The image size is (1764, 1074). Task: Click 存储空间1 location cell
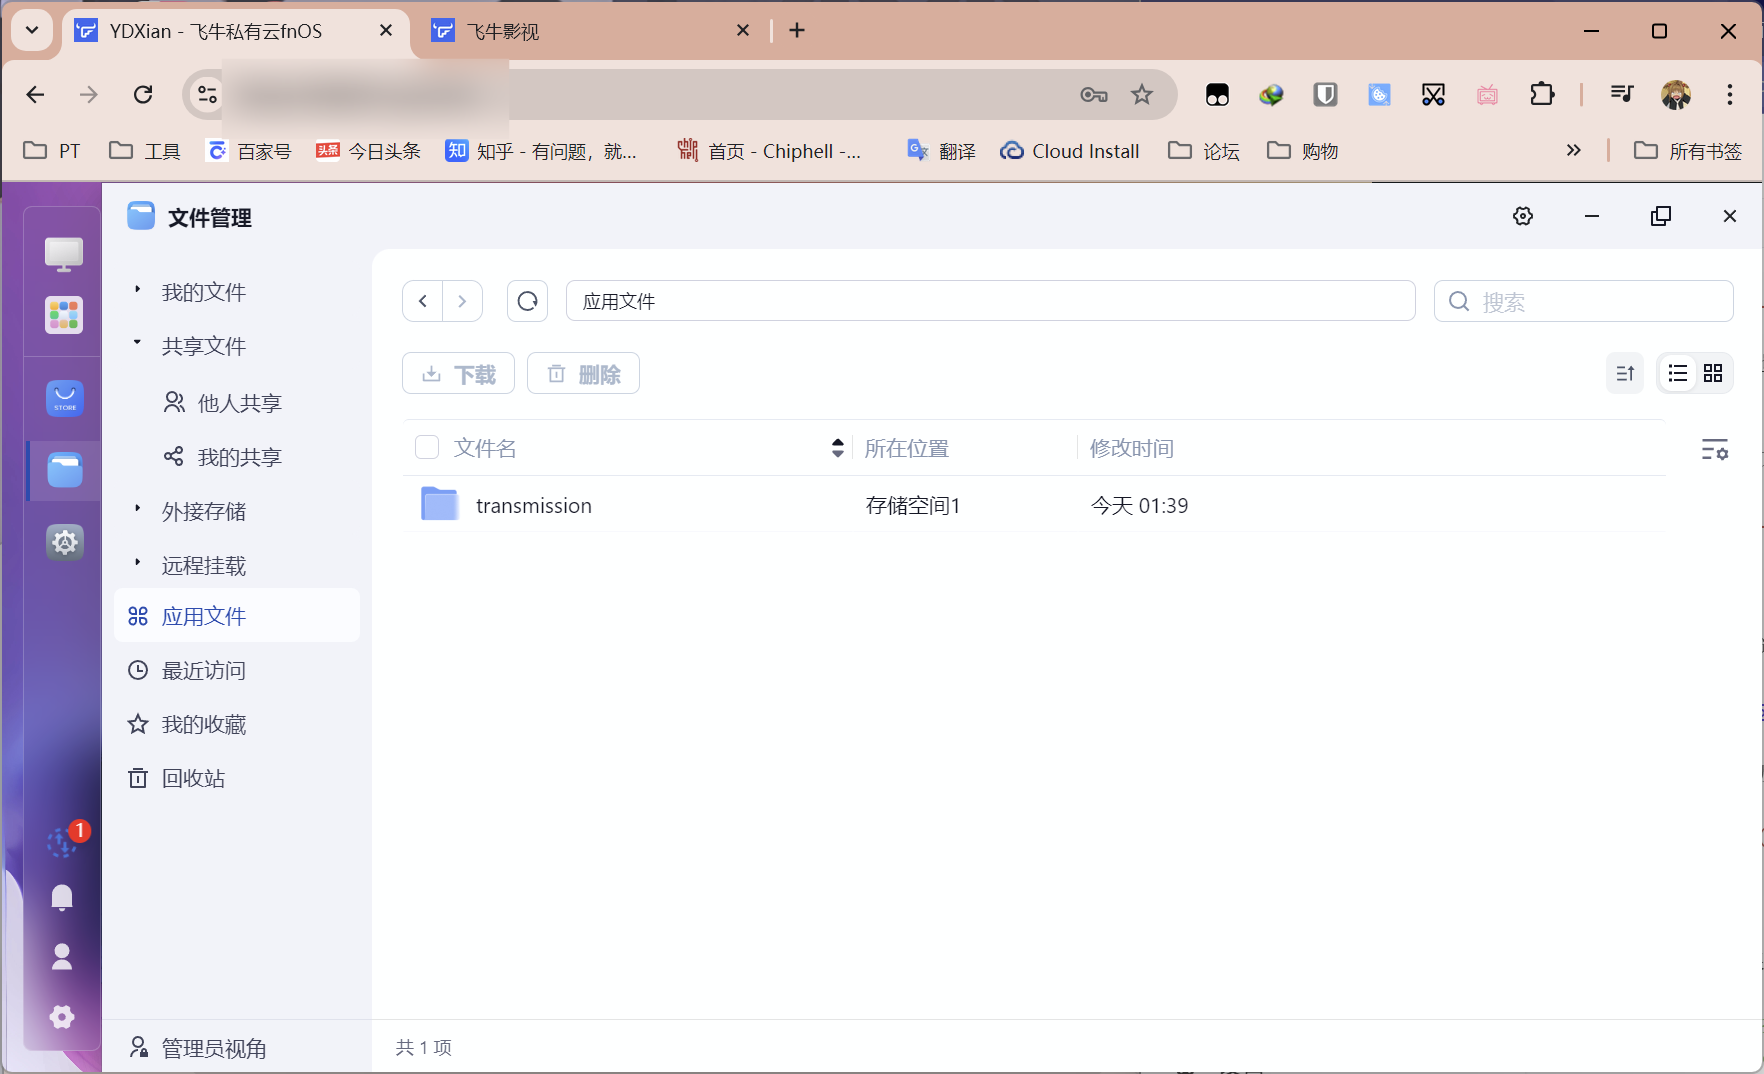click(x=913, y=506)
